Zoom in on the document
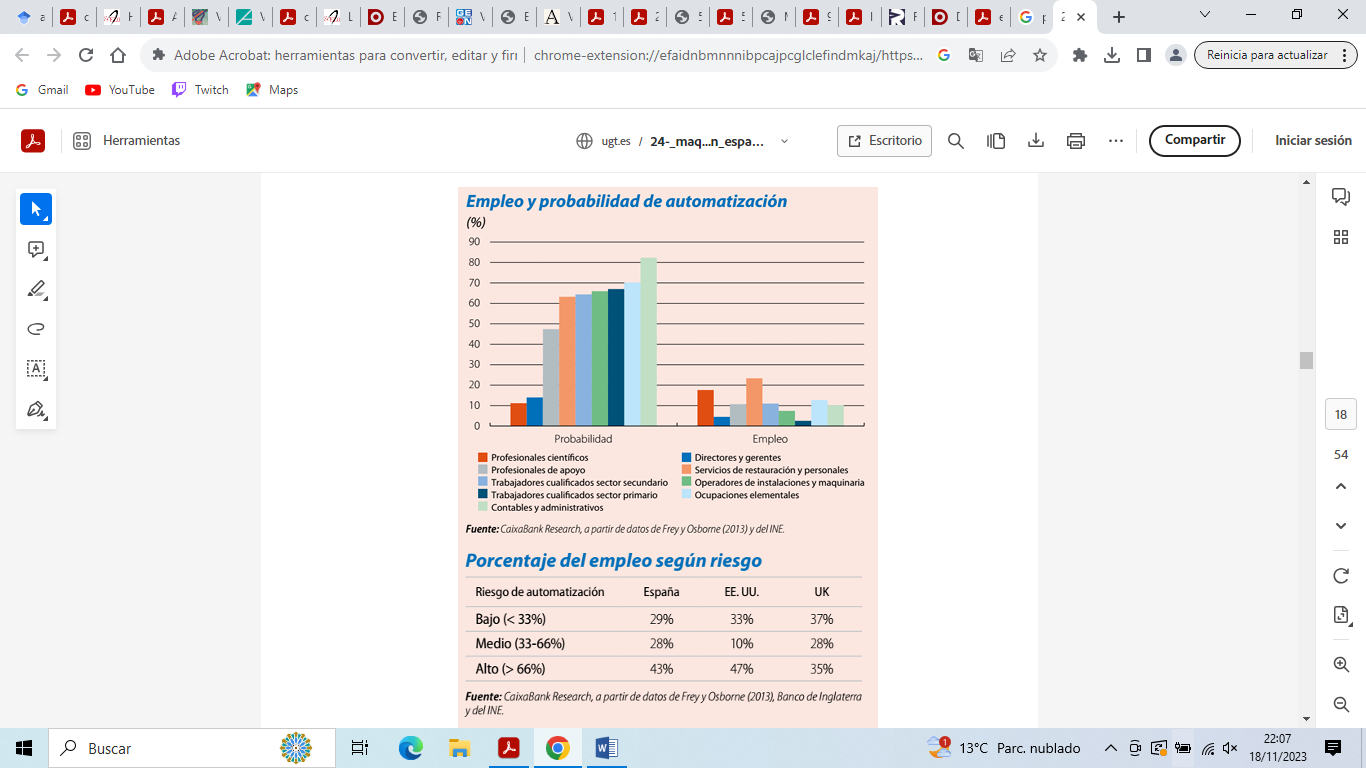Image resolution: width=1366 pixels, height=768 pixels. (1341, 664)
